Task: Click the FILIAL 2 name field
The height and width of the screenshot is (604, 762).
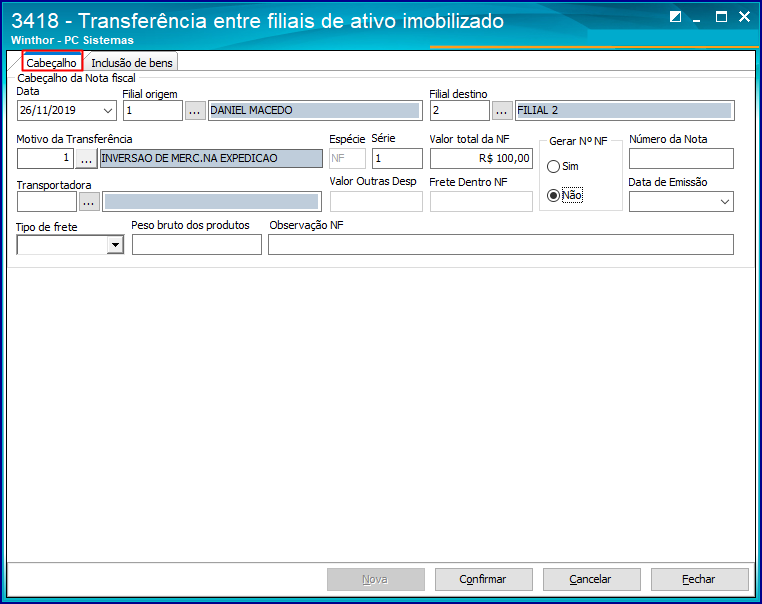Action: (x=625, y=110)
